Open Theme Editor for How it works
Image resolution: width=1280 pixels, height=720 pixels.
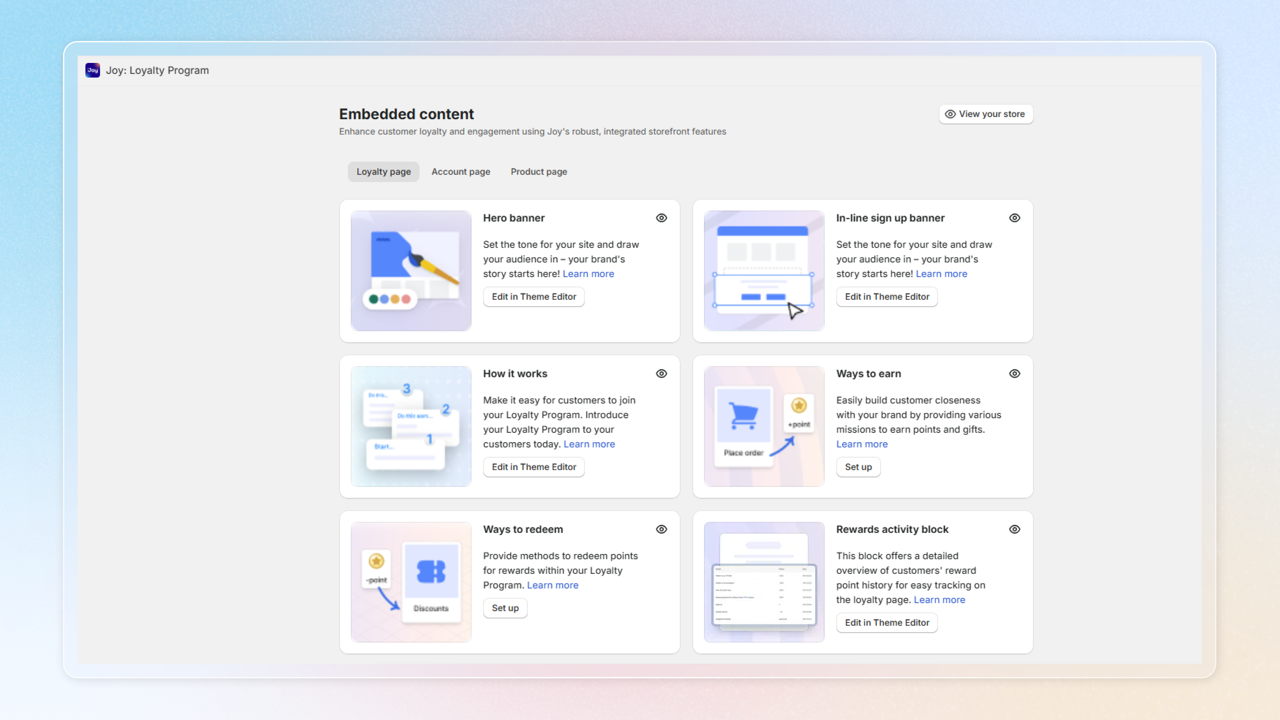534,467
